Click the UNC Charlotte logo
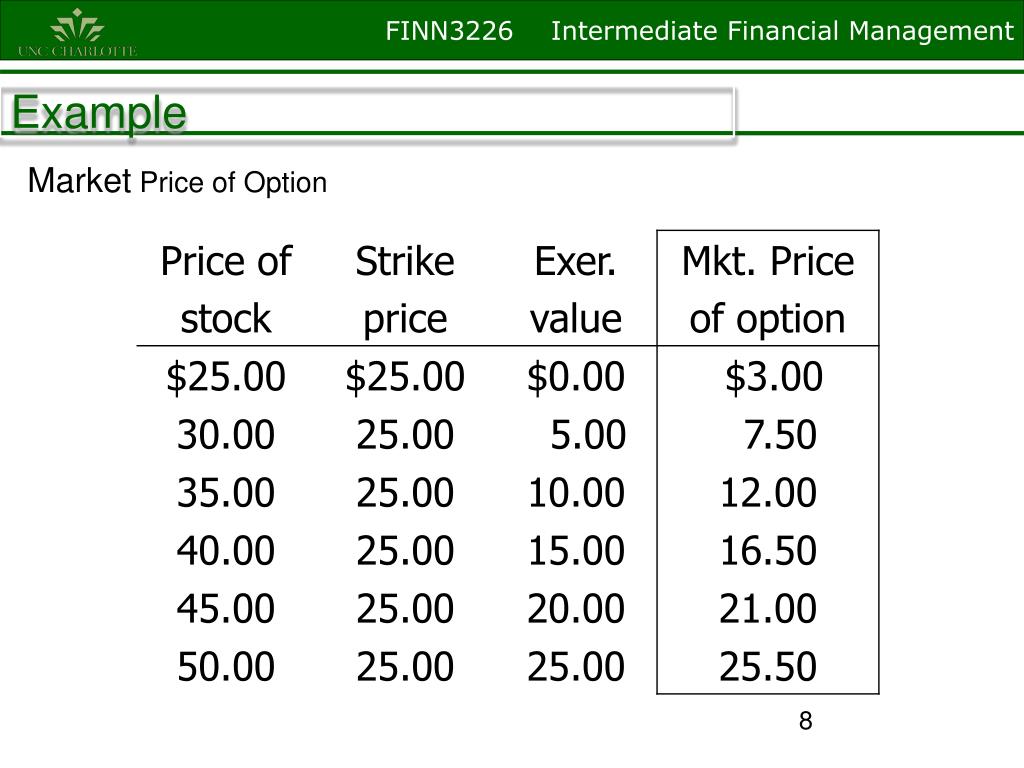 click(78, 33)
